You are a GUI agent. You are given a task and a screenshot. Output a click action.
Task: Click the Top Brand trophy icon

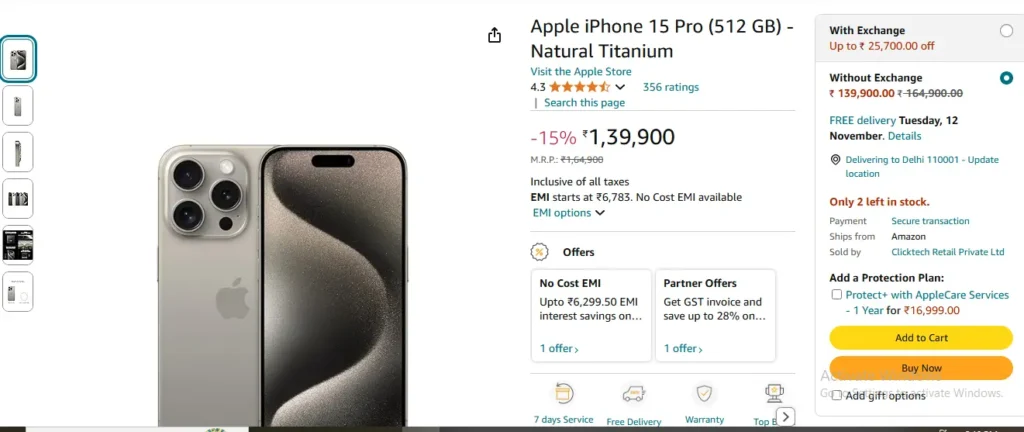775,393
